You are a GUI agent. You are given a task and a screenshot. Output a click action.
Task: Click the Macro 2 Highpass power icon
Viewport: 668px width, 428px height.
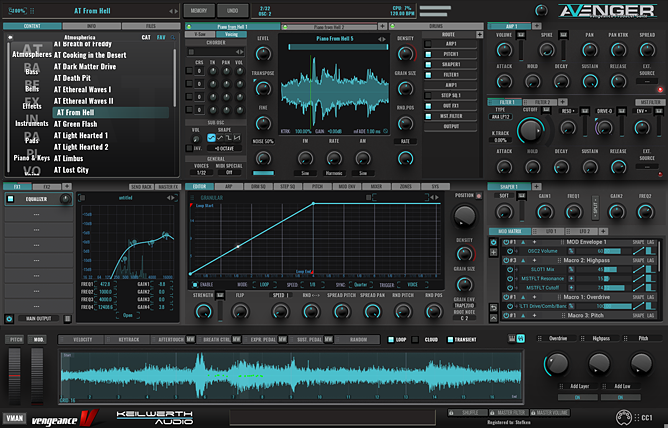(506, 260)
